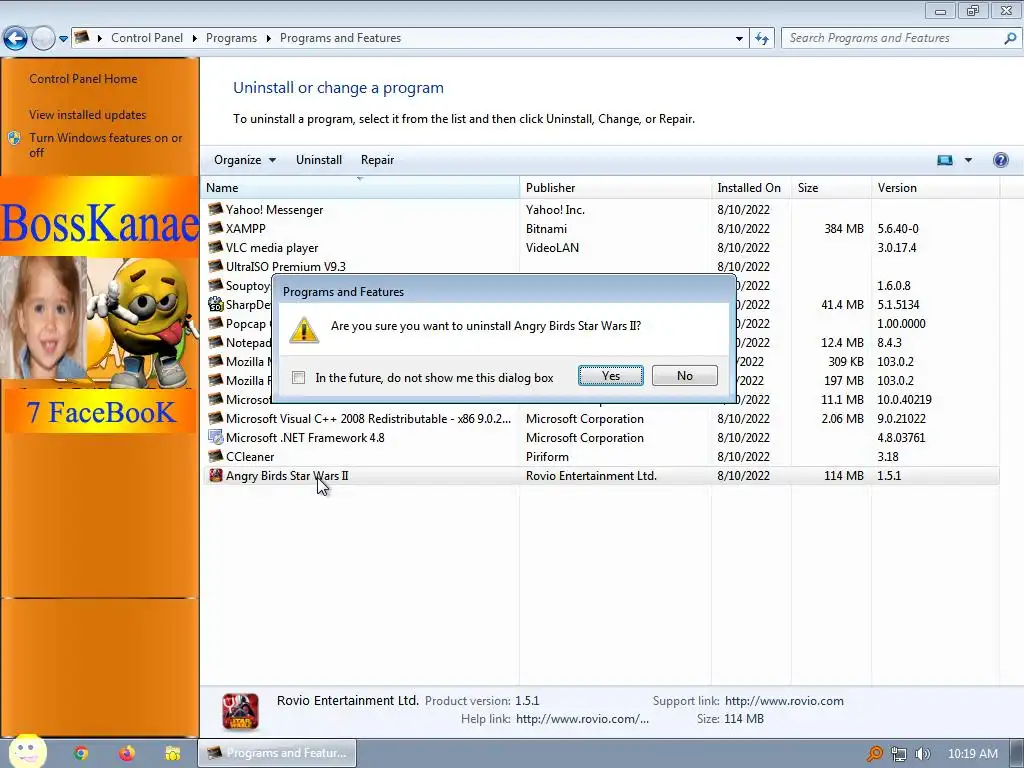This screenshot has width=1024, height=768.
Task: Click the shield icon beside Windows features
Action: click(14, 138)
